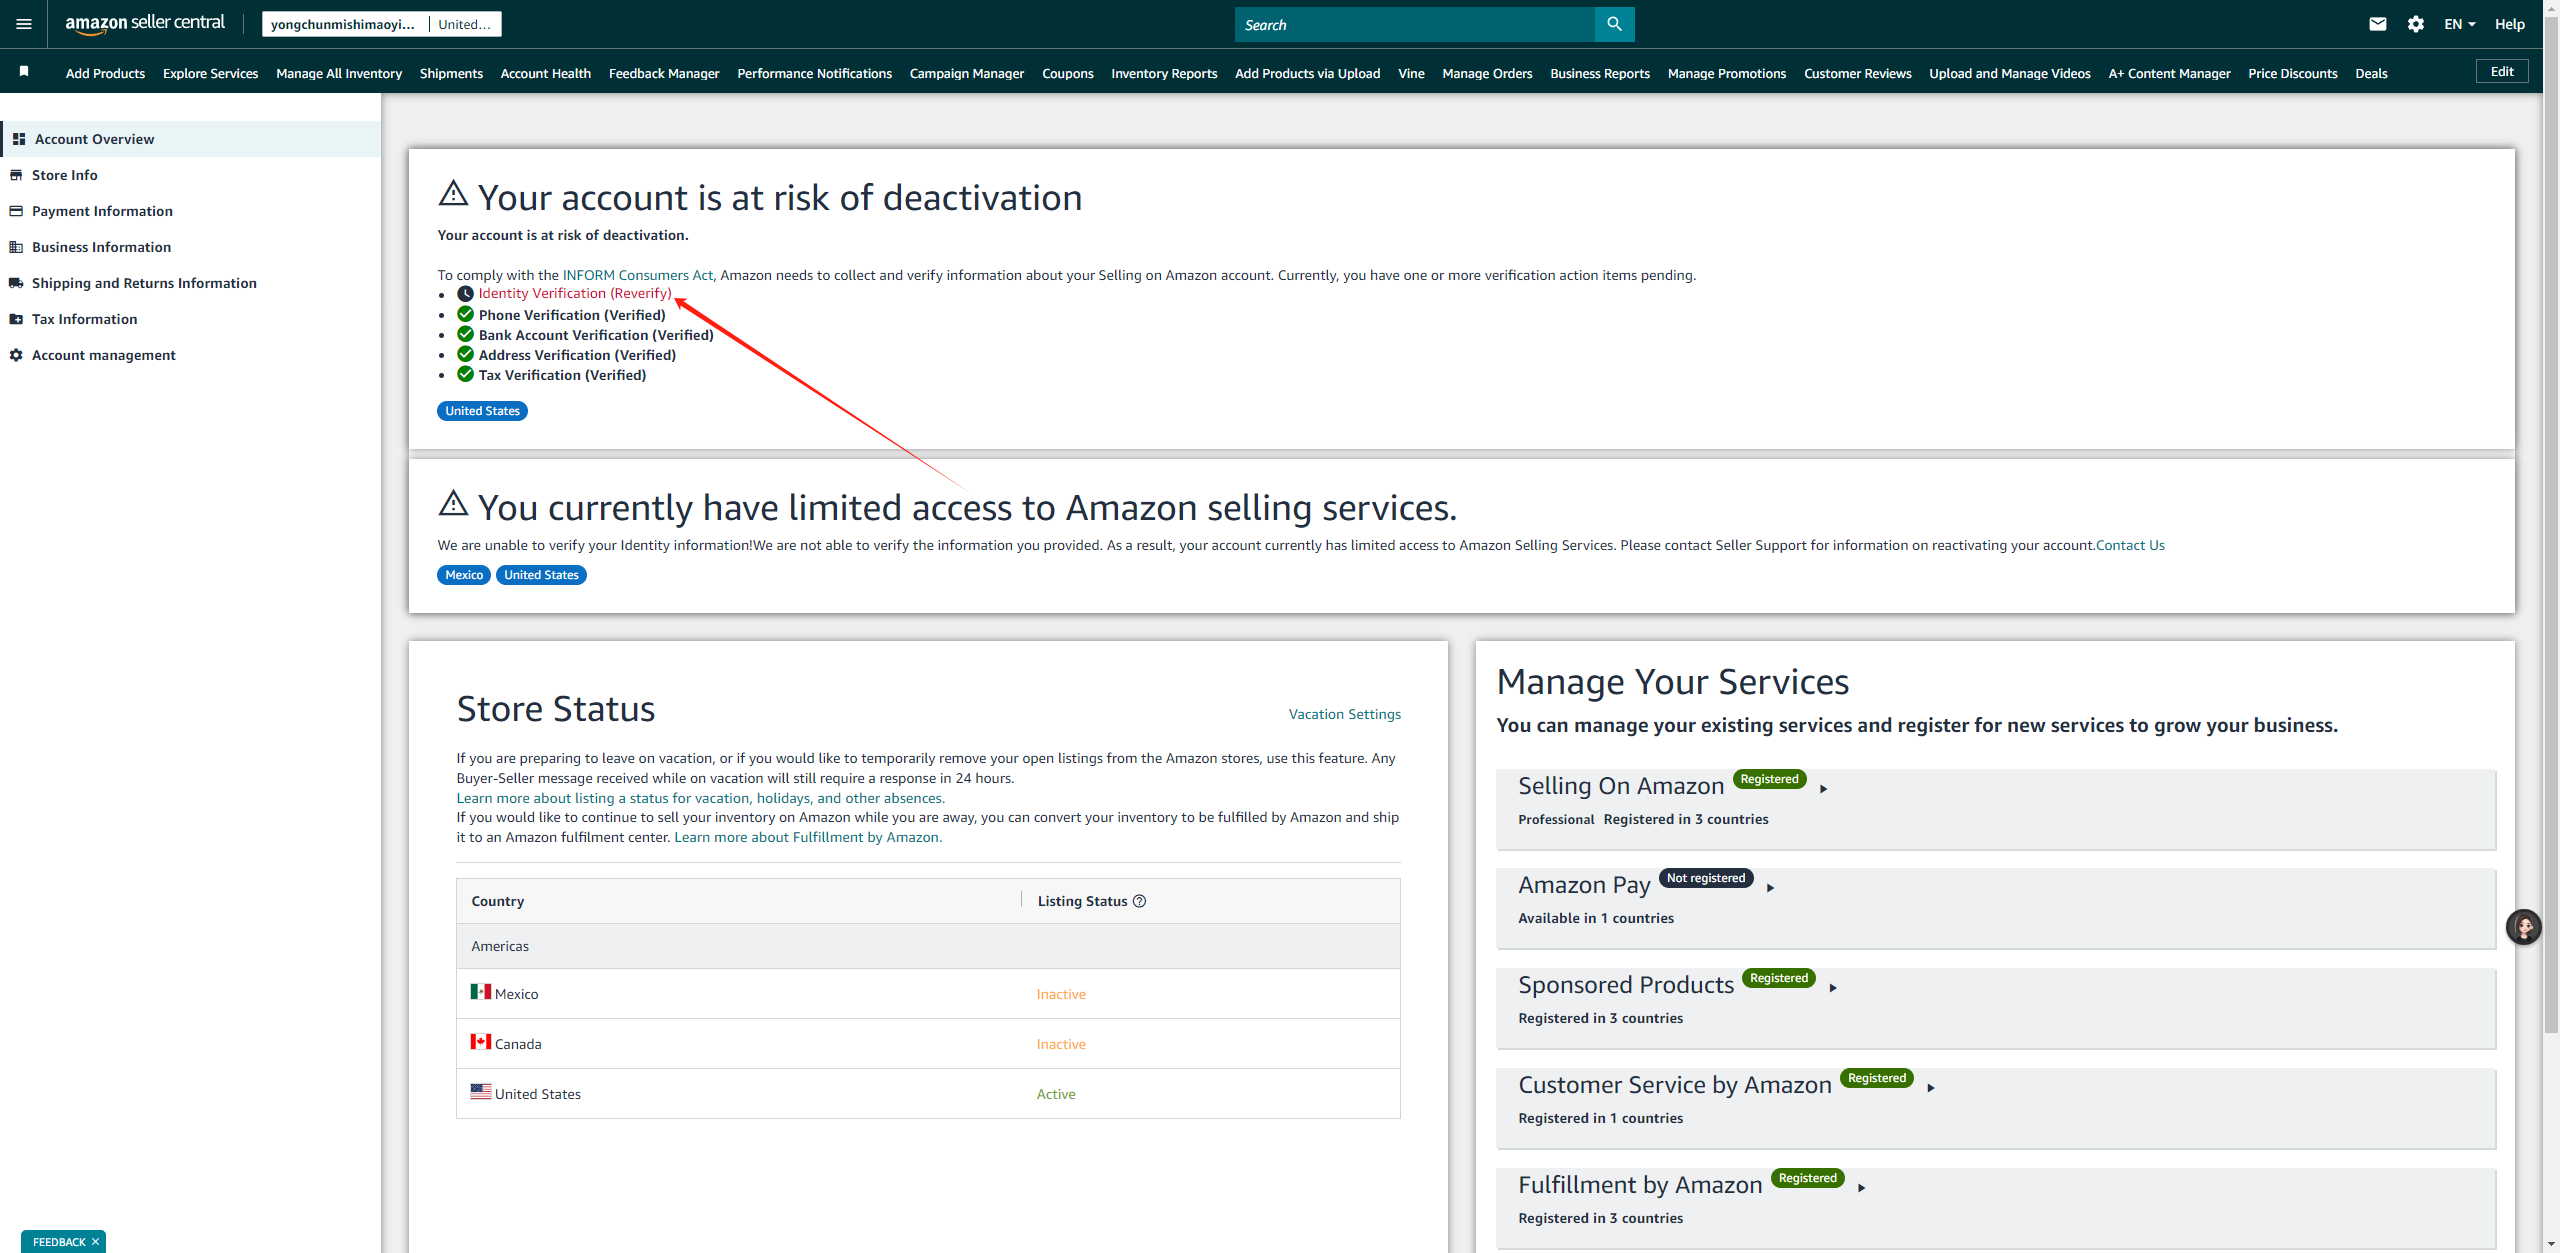Open the Help link
2560x1253 pixels.
(x=2509, y=24)
